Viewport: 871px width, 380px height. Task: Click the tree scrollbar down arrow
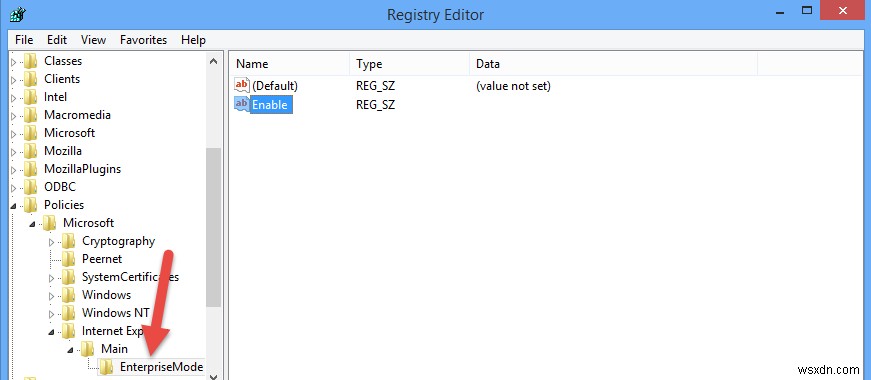click(214, 376)
